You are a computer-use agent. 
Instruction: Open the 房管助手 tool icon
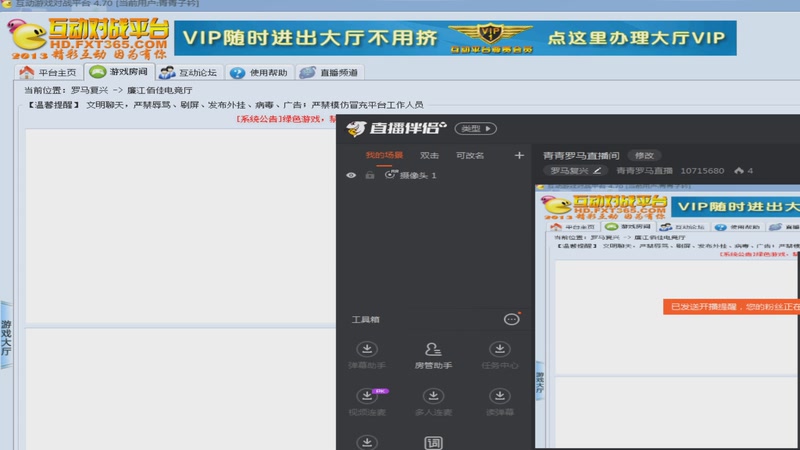click(x=433, y=349)
